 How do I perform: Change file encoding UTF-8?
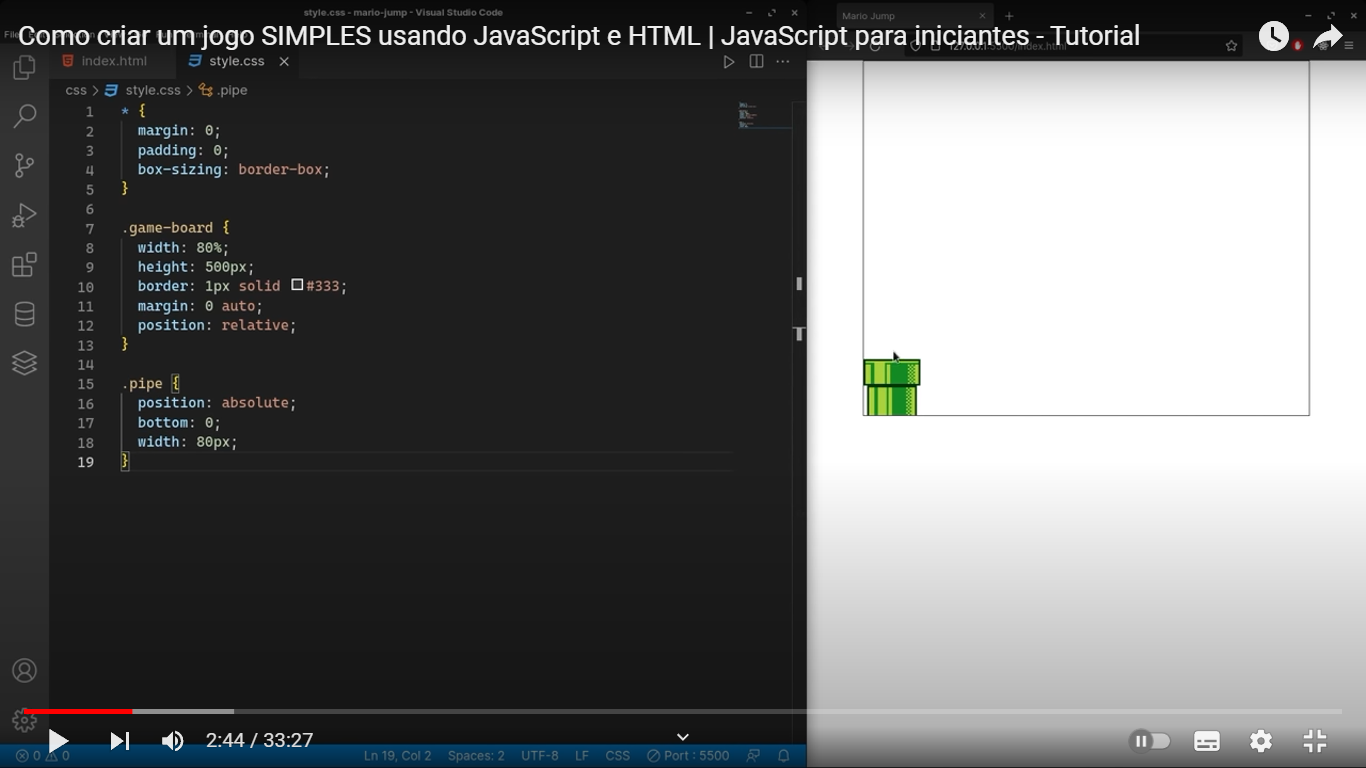540,756
